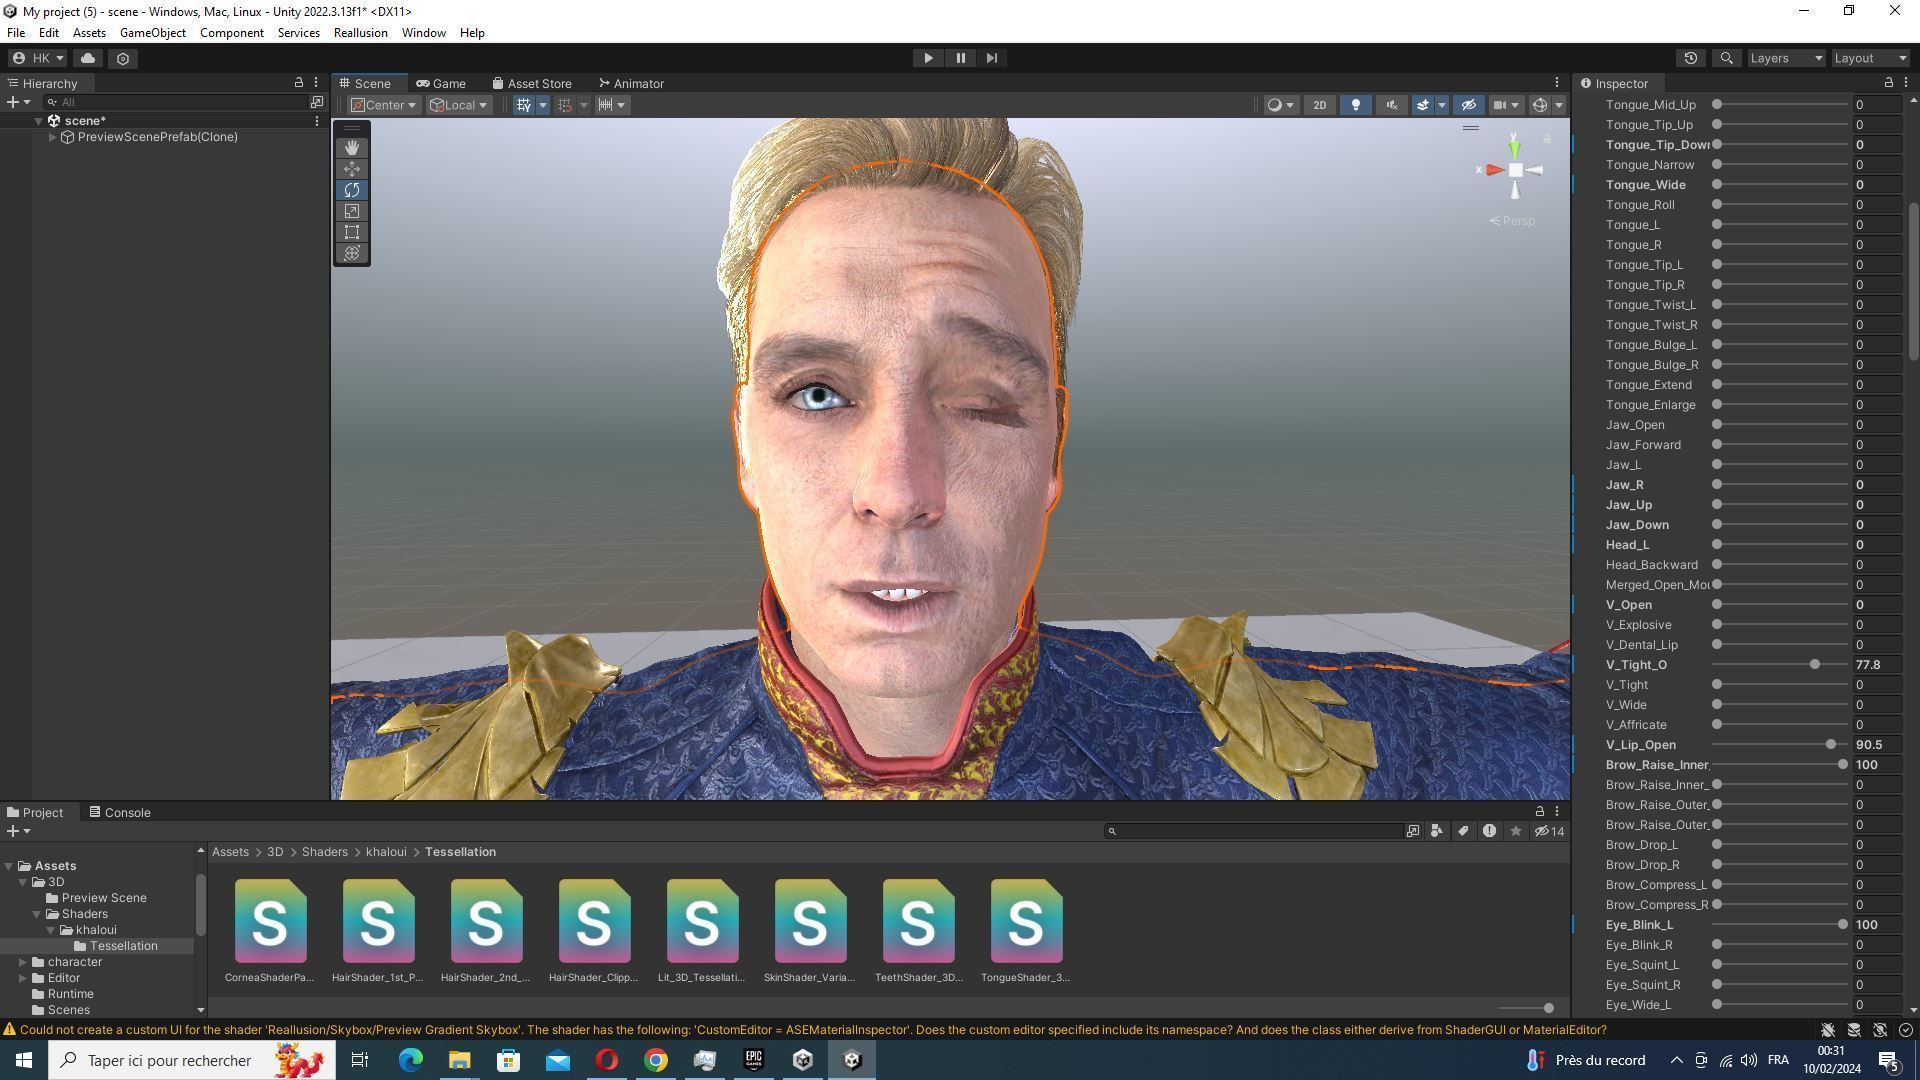The width and height of the screenshot is (1920, 1080).
Task: Toggle scene lighting bulb
Action: (x=1355, y=105)
